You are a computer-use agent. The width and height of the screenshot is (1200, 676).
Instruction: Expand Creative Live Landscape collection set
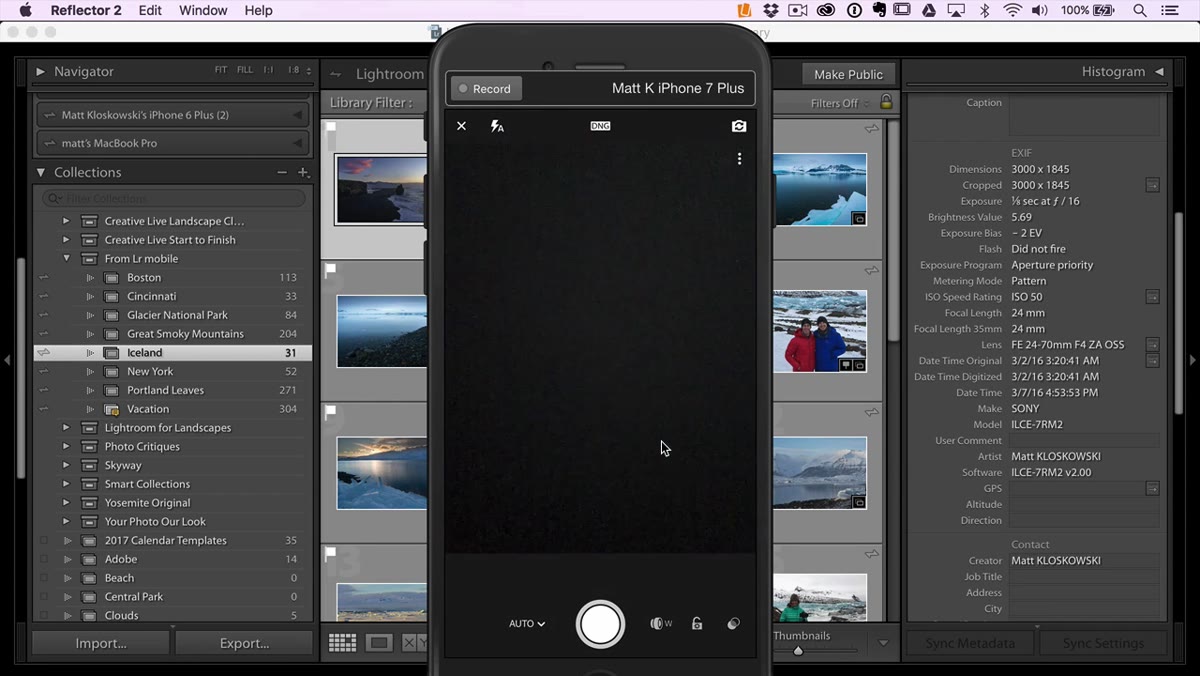pos(66,221)
